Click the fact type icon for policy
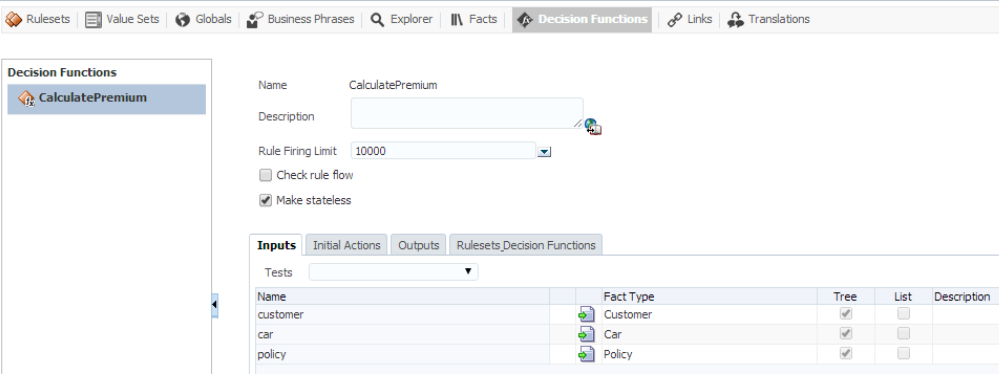The image size is (999, 374). point(586,354)
